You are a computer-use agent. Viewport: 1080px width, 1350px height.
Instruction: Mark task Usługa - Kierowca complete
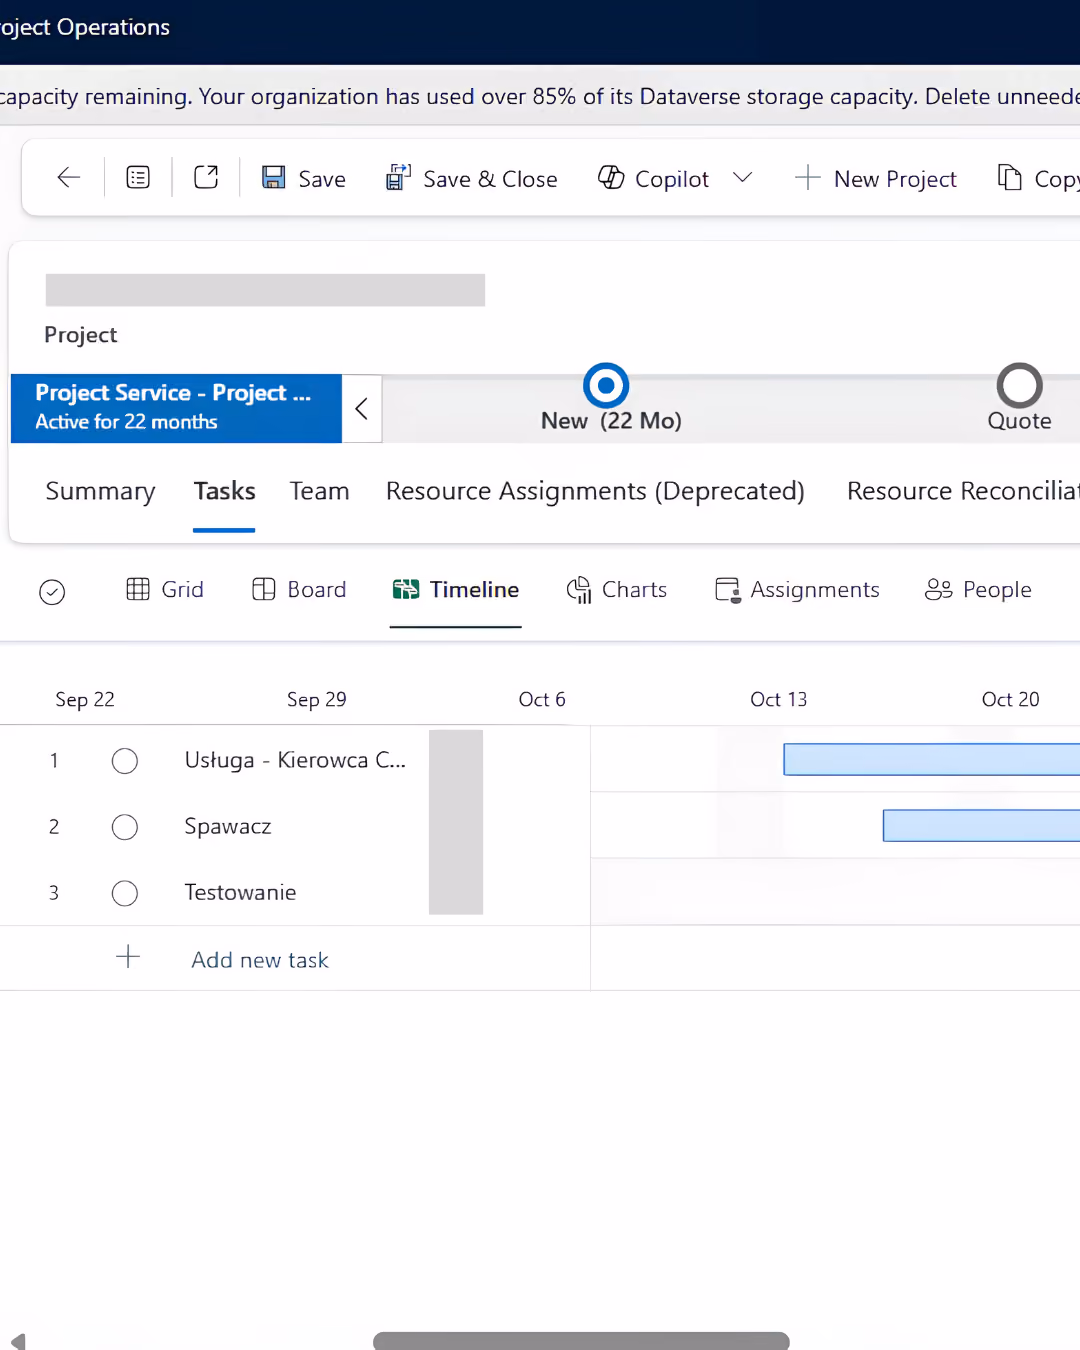(x=125, y=761)
